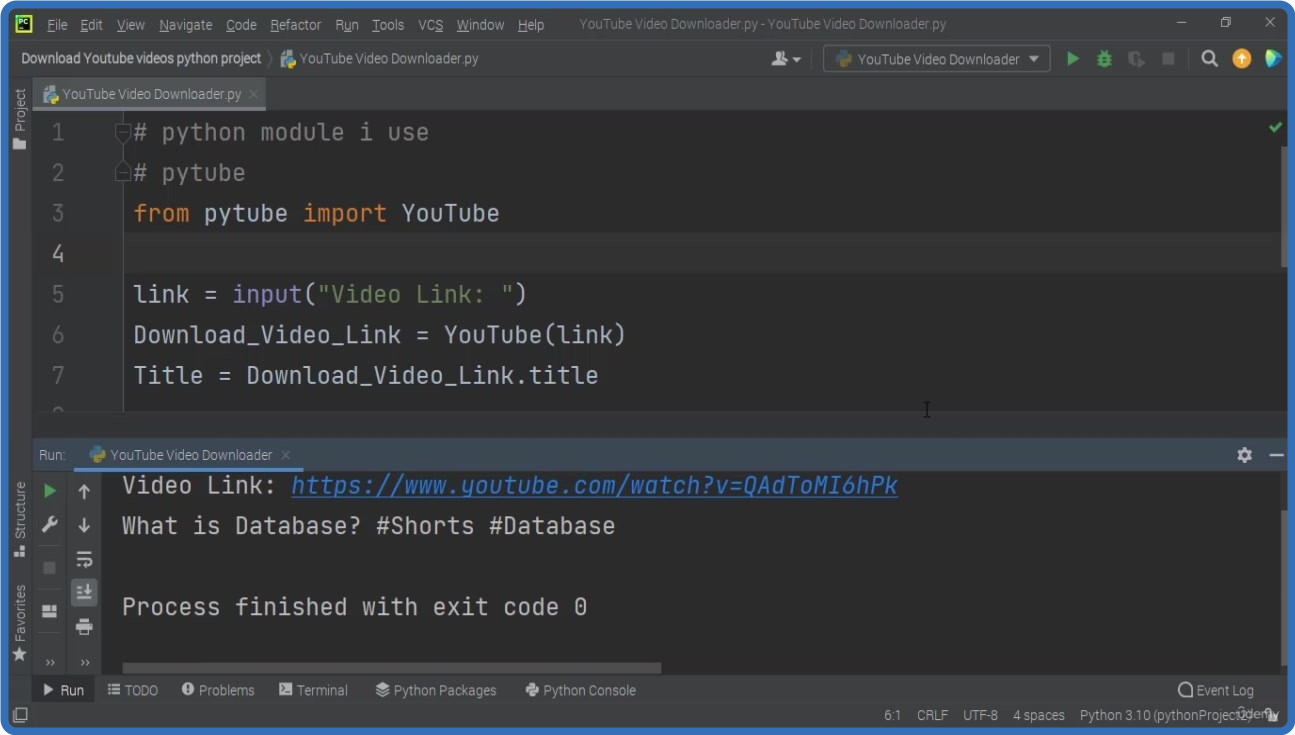Open Run panel settings gear
Viewport: 1295px width, 735px height.
coord(1244,455)
